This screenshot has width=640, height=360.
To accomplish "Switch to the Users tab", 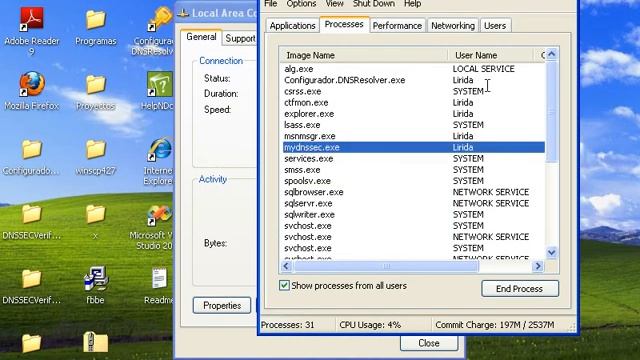I will point(495,26).
